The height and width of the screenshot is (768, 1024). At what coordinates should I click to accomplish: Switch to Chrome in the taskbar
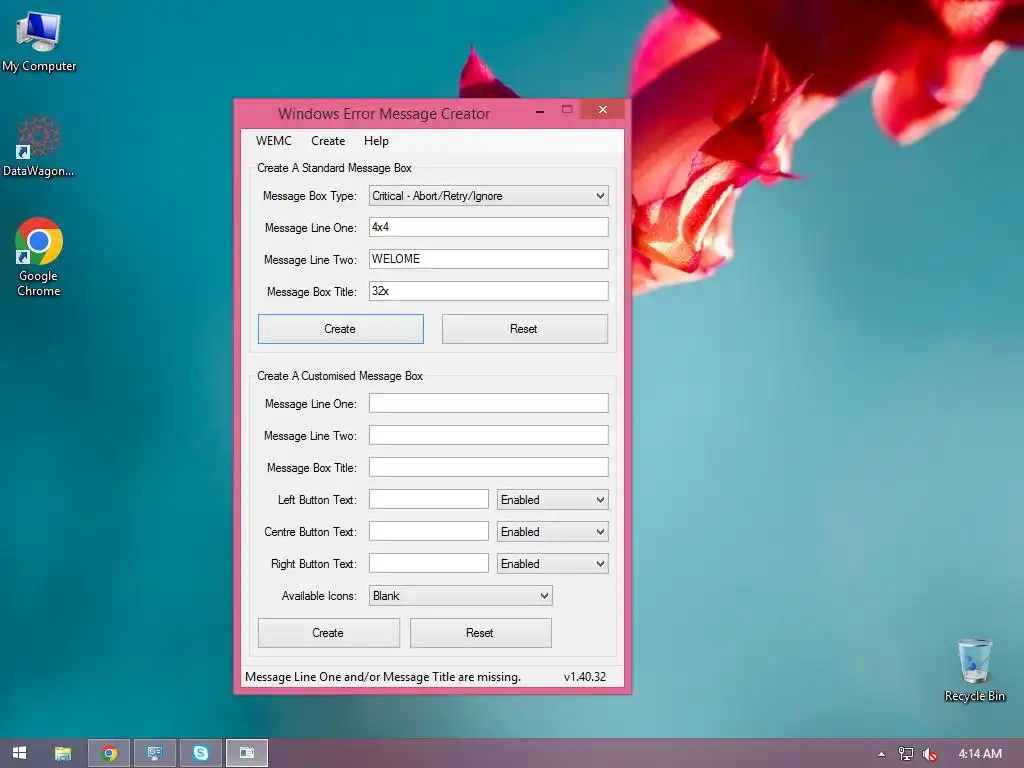click(109, 753)
